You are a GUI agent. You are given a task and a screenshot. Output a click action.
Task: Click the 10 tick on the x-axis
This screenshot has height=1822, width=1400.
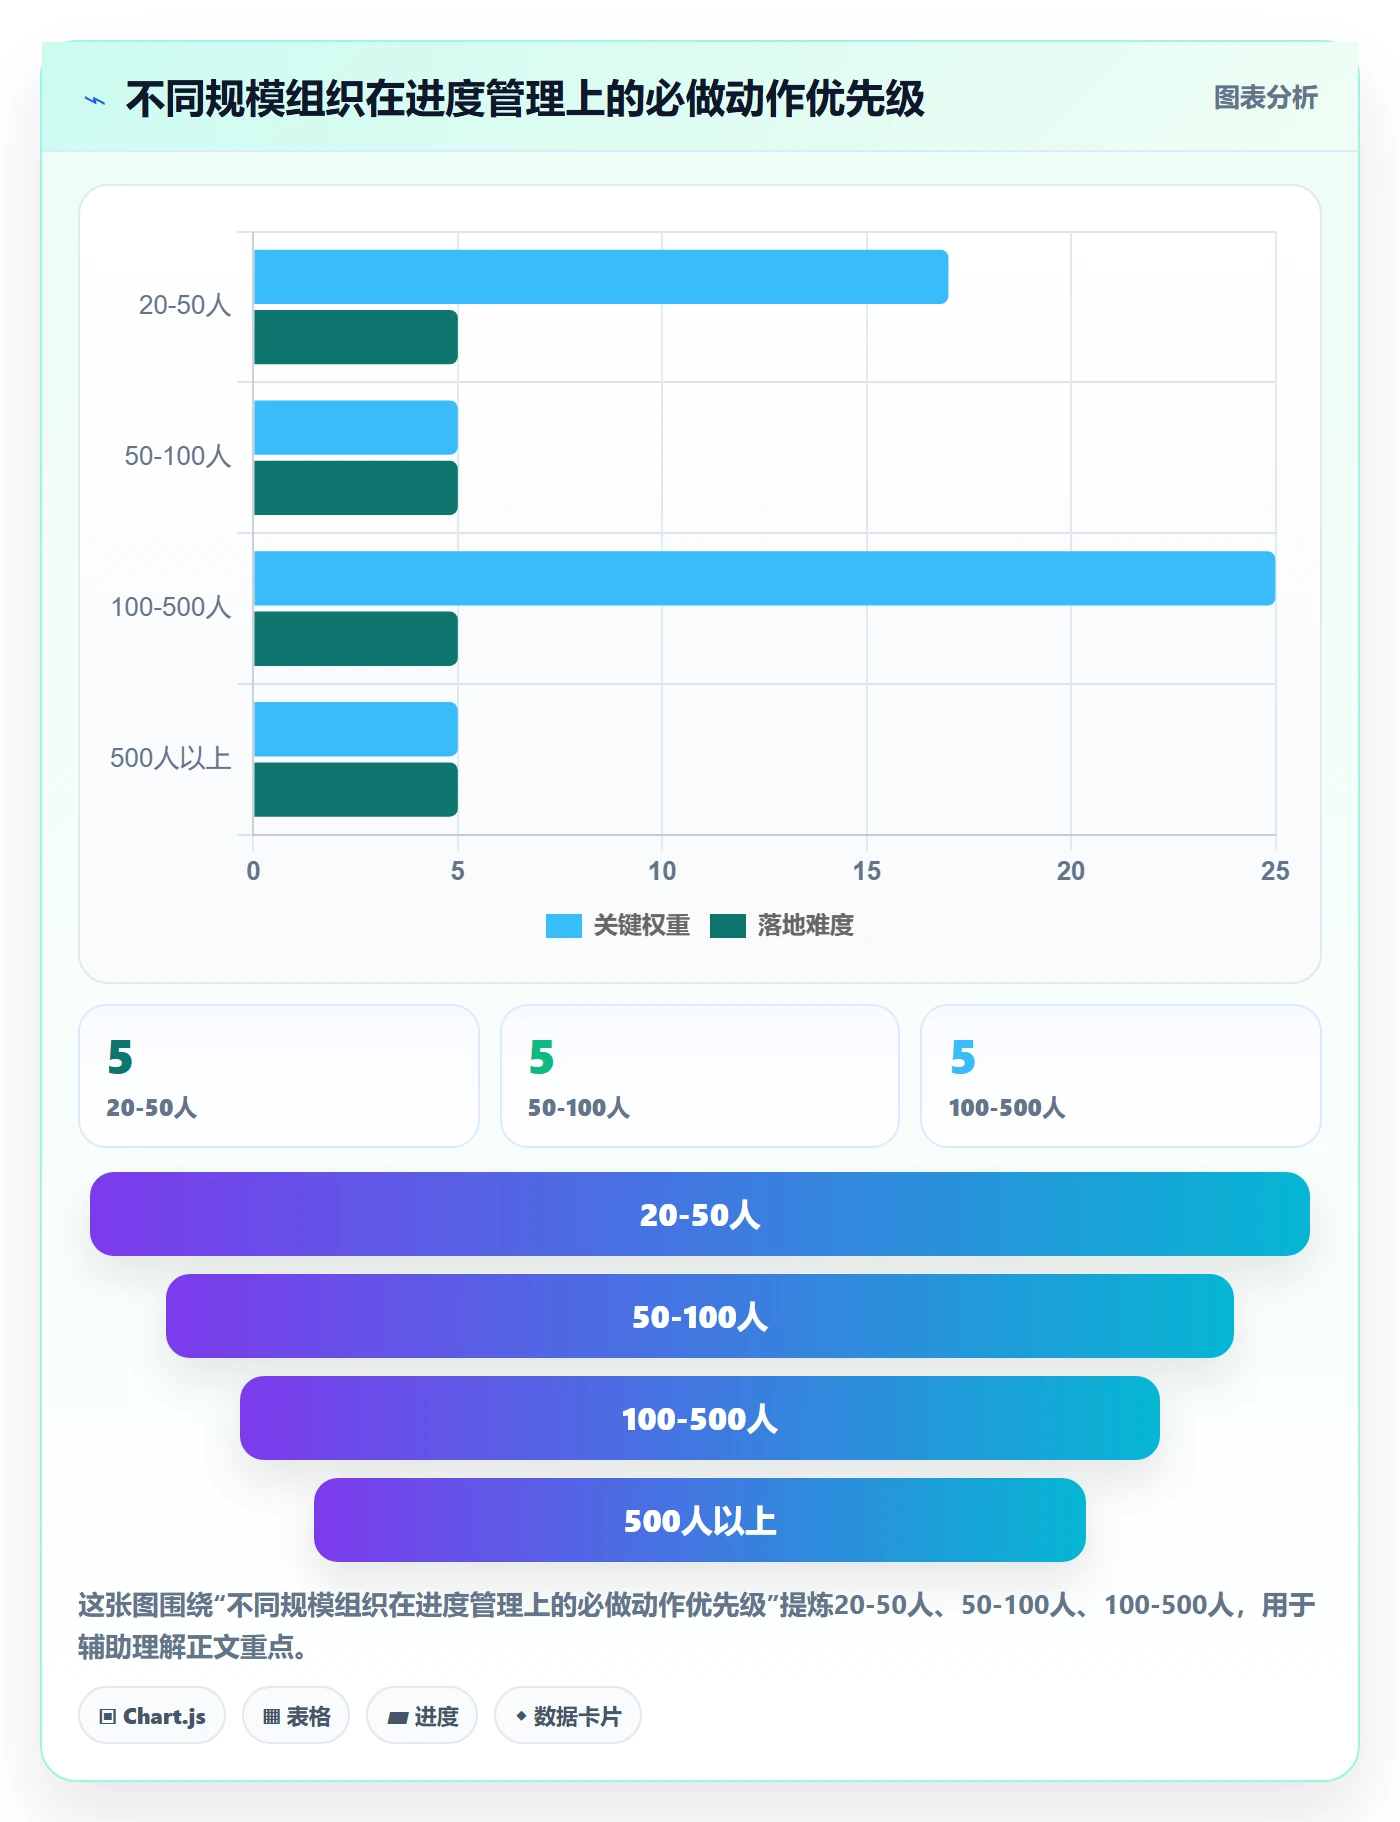point(662,871)
